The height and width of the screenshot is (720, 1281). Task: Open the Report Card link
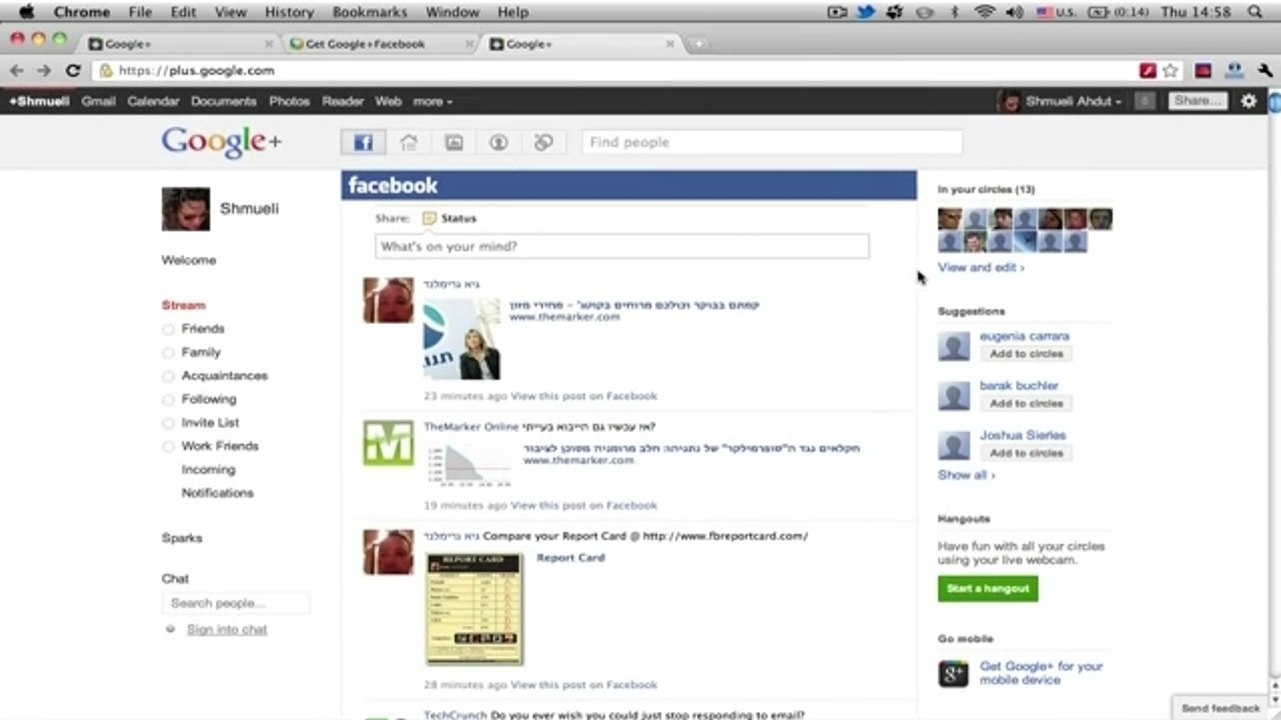tap(570, 558)
